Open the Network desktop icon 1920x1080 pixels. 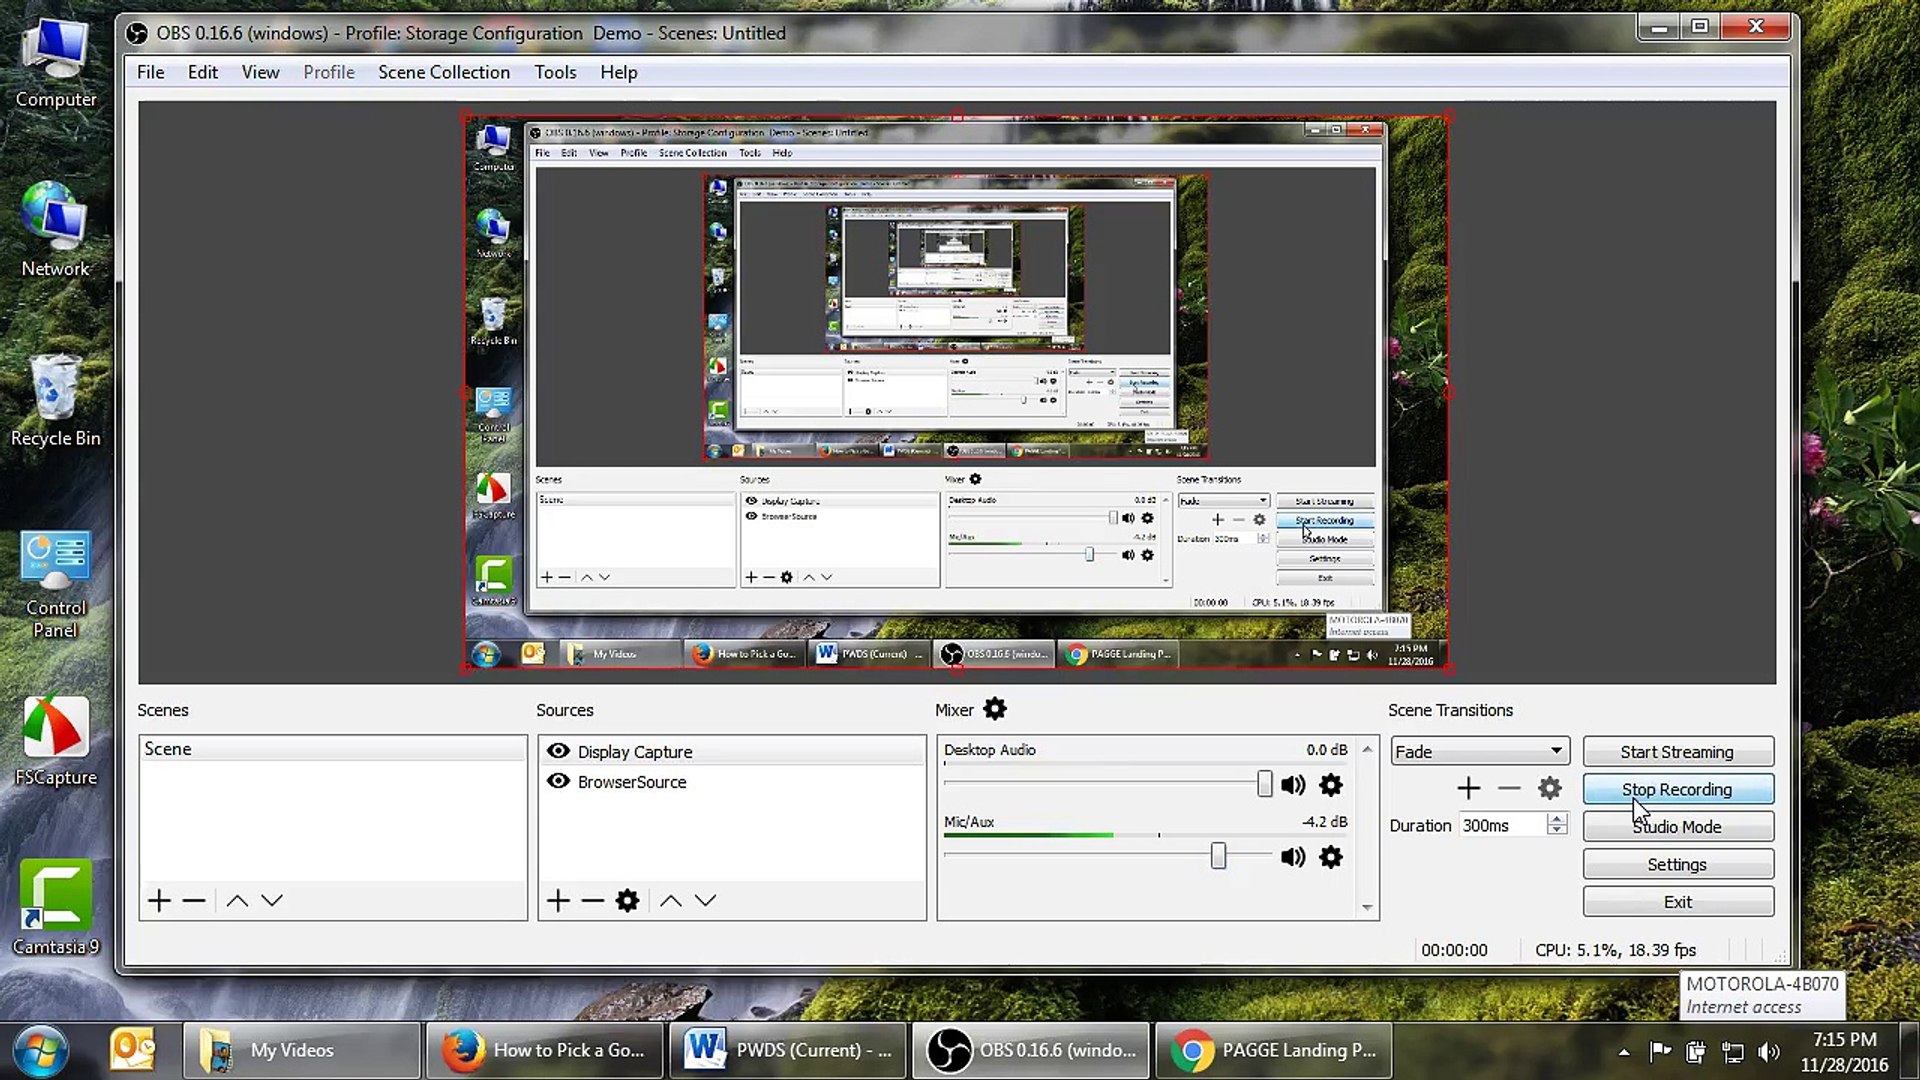pos(56,230)
